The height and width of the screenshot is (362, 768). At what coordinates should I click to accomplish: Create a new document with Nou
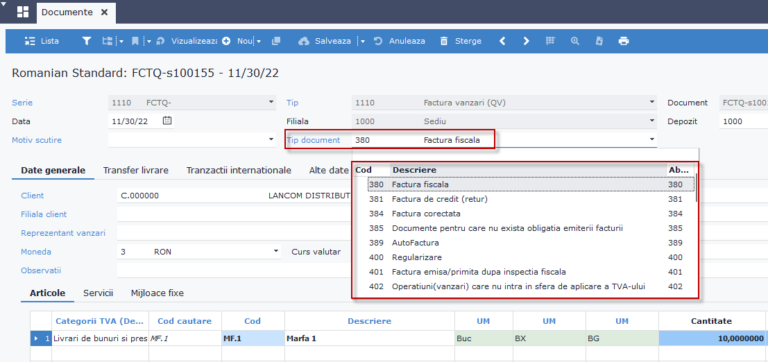237,41
